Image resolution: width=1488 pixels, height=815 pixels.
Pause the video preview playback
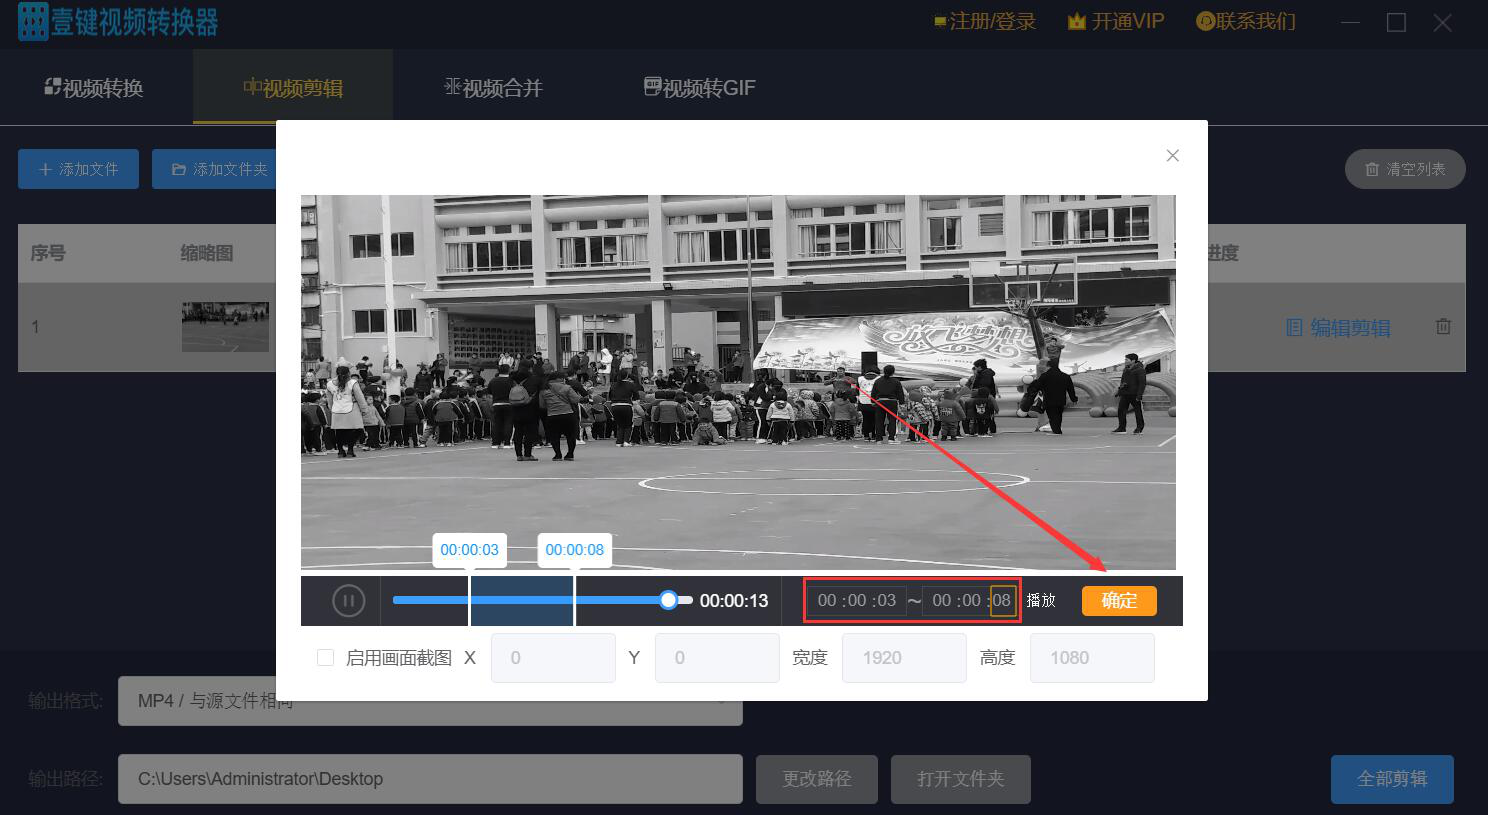[x=348, y=600]
